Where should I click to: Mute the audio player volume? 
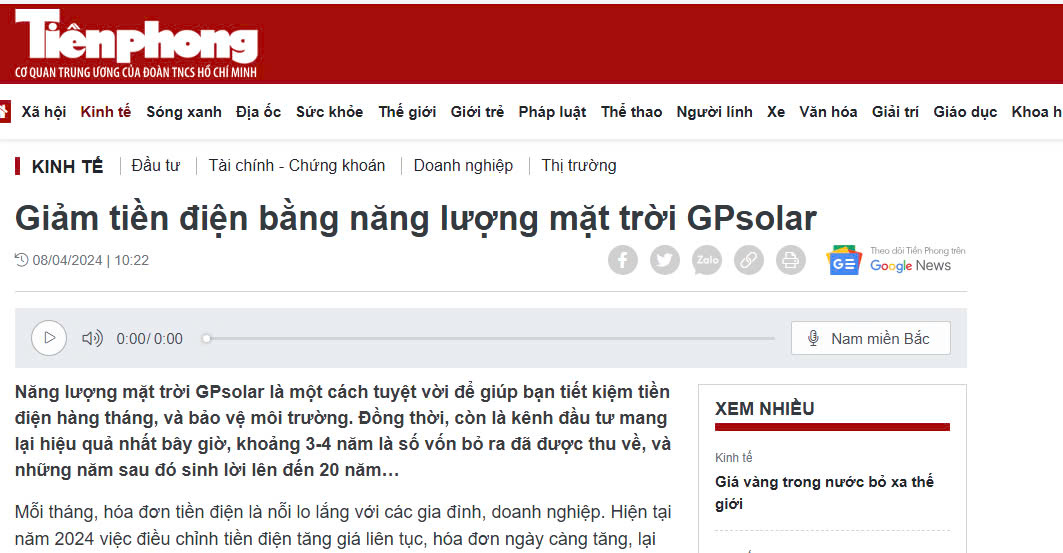point(92,338)
